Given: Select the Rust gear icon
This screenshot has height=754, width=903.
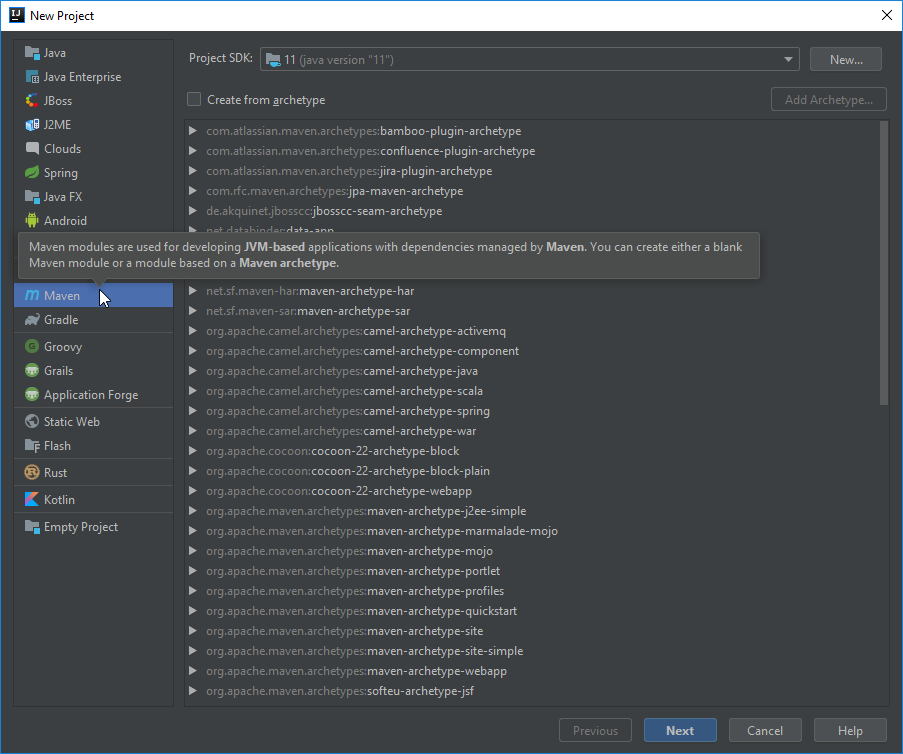Looking at the screenshot, I should [32, 473].
